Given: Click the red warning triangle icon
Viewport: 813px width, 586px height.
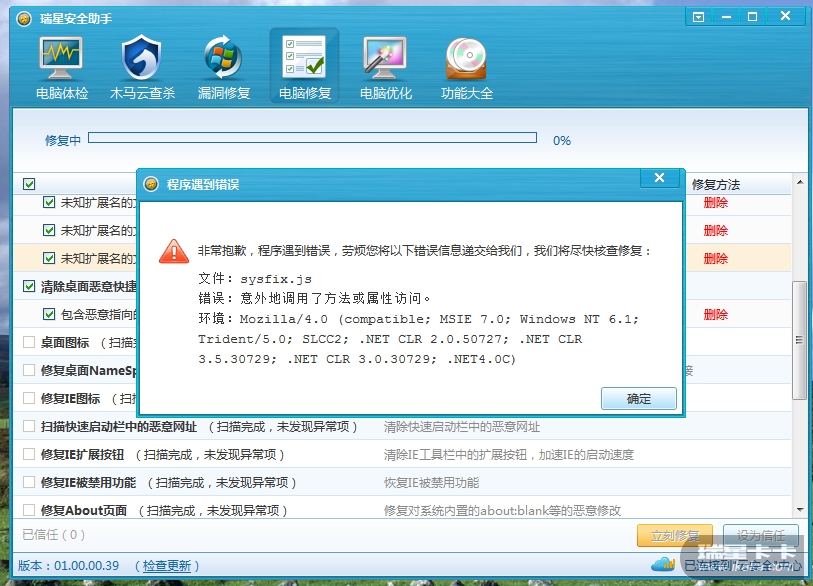Looking at the screenshot, I should (174, 252).
